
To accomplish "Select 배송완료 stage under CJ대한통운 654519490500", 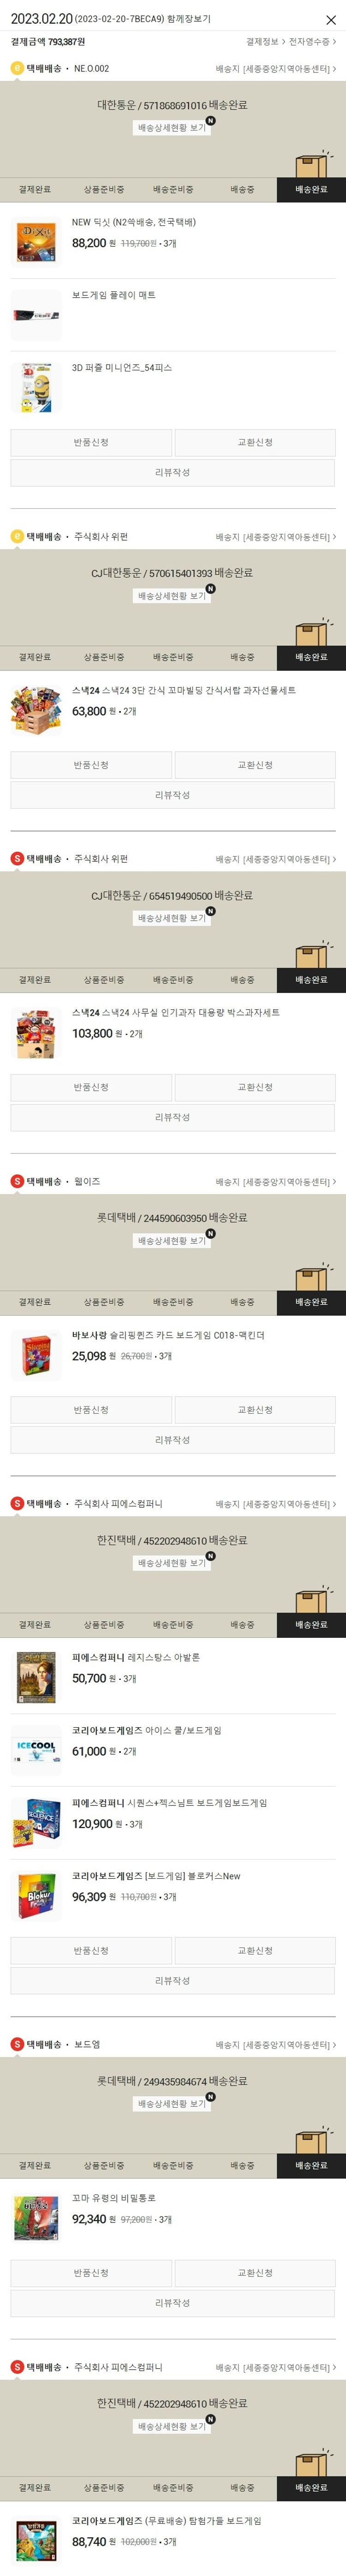I will (x=311, y=980).
